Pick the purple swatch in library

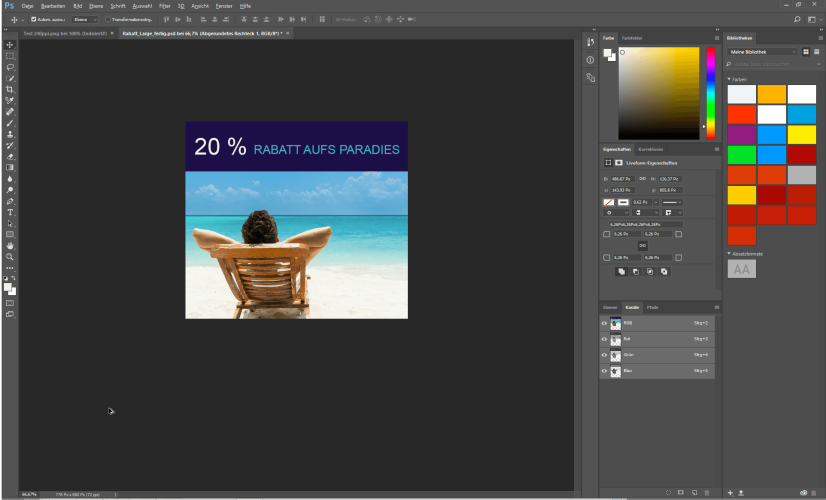742,134
